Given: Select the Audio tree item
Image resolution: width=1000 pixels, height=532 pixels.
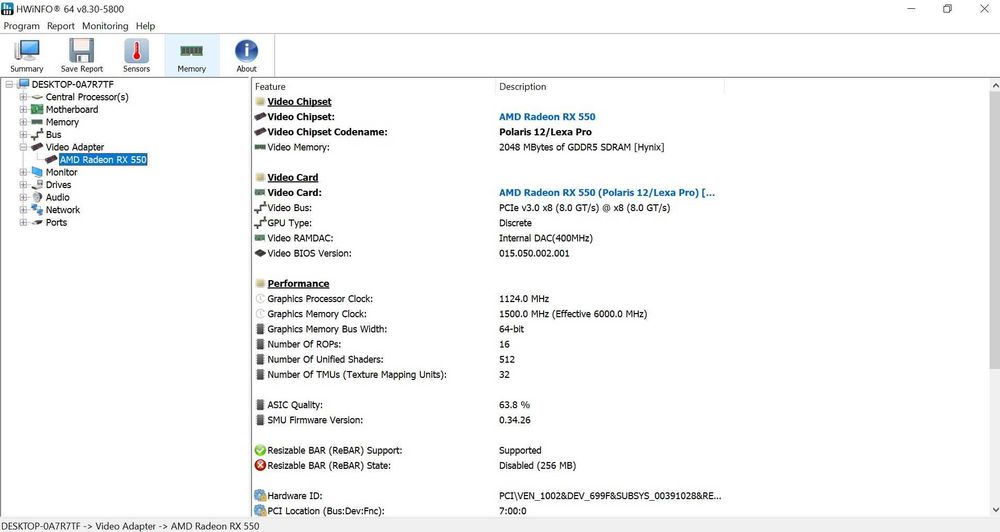Looking at the screenshot, I should (57, 197).
